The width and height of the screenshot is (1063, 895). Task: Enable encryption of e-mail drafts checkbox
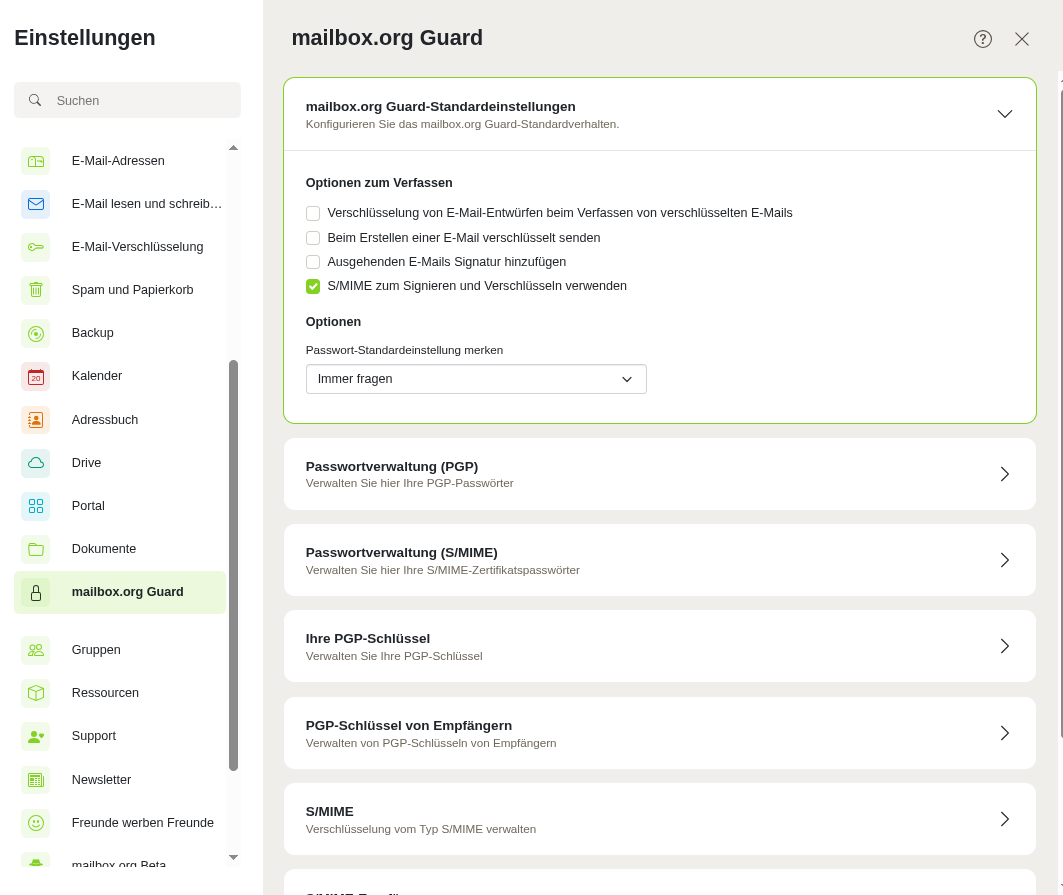[313, 214]
